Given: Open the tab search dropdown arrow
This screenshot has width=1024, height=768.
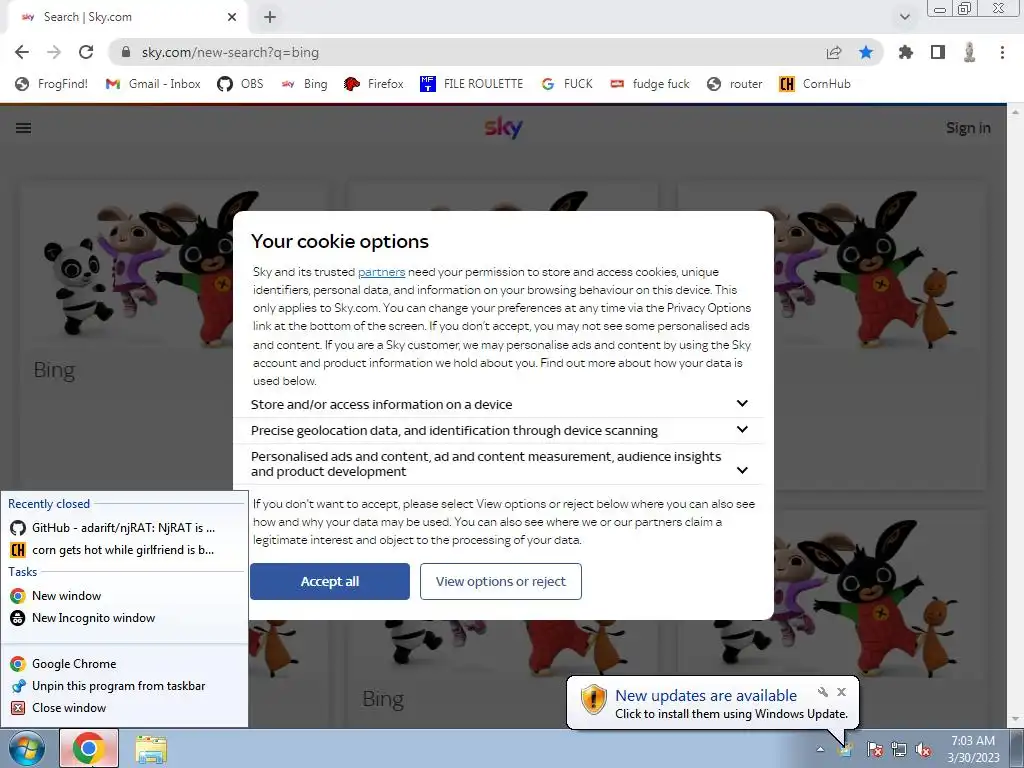Looking at the screenshot, I should coord(904,17).
